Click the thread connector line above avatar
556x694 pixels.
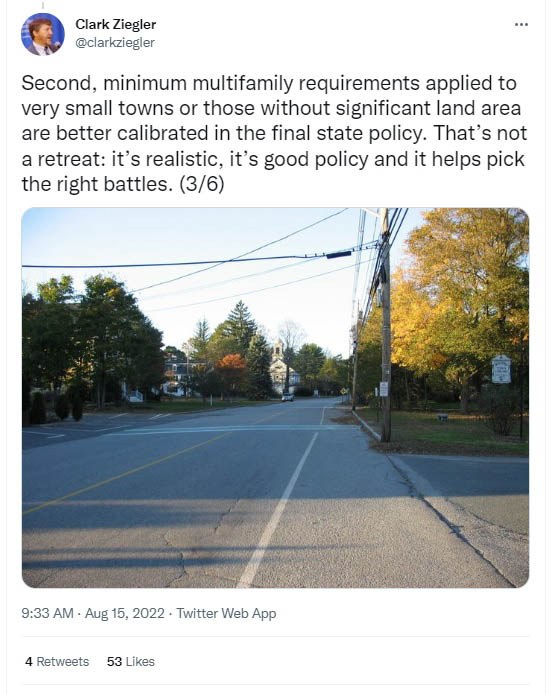[x=43, y=5]
